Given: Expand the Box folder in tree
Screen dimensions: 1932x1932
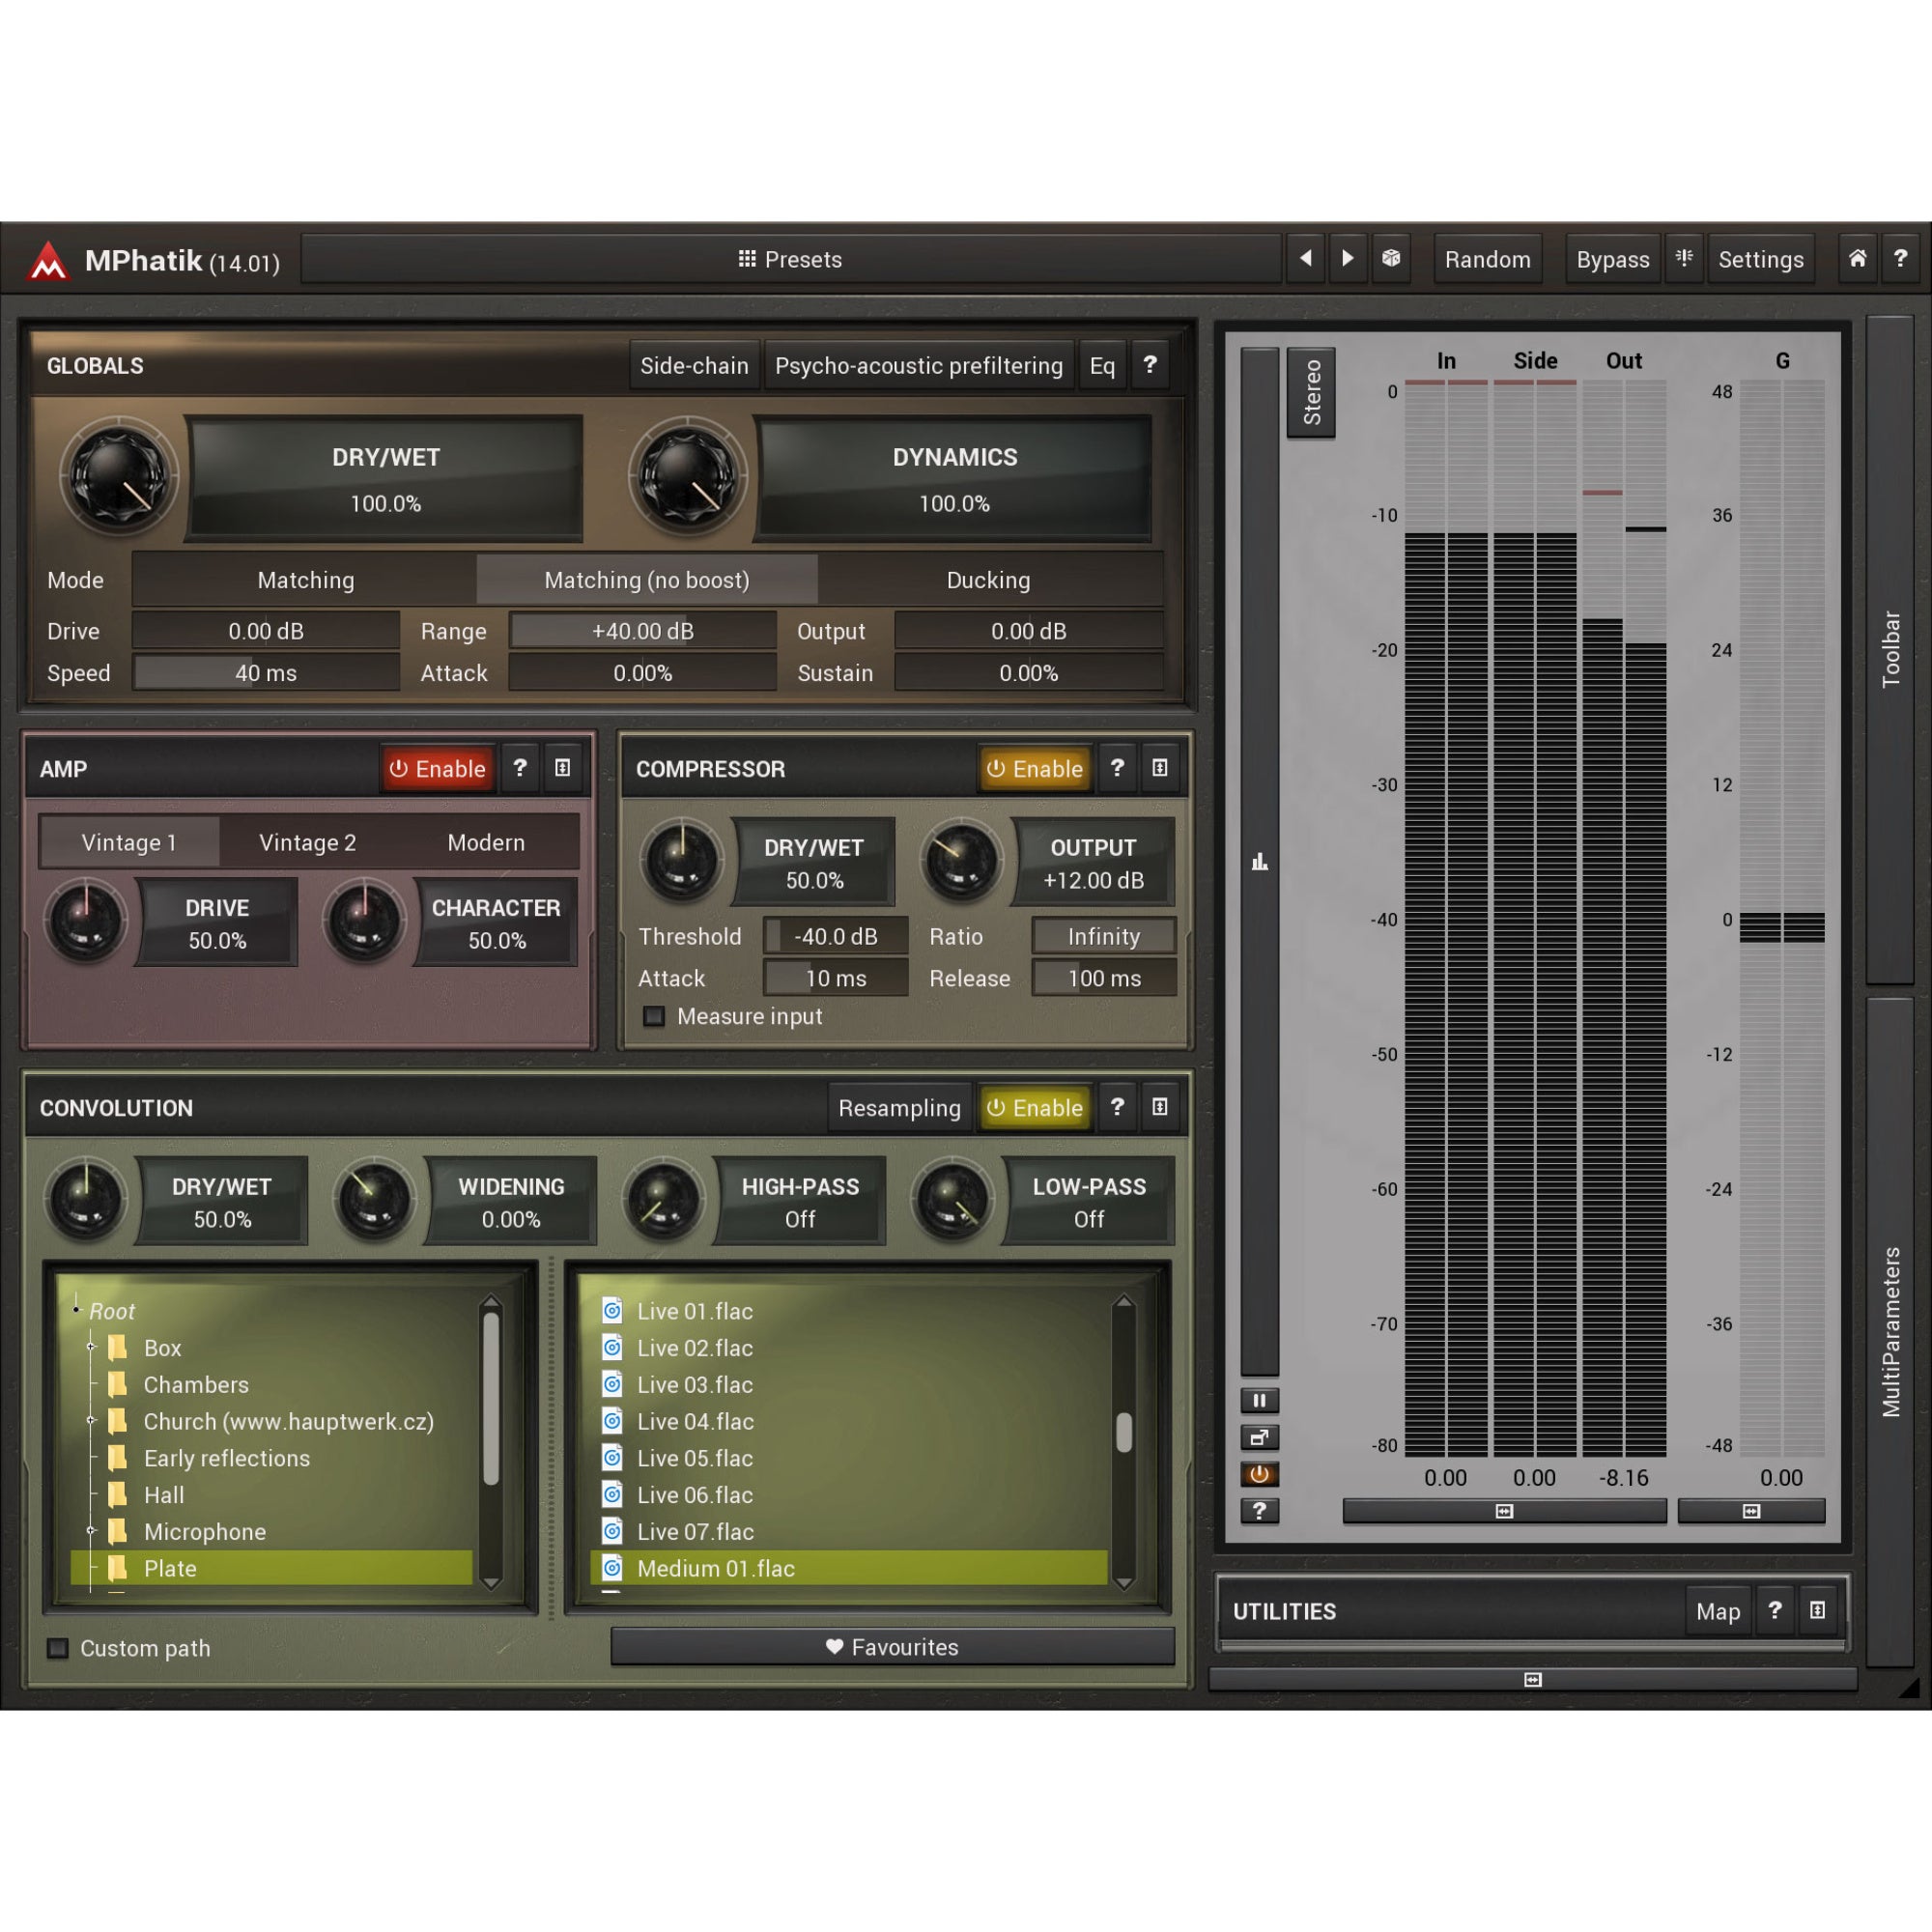Looking at the screenshot, I should [x=91, y=1347].
